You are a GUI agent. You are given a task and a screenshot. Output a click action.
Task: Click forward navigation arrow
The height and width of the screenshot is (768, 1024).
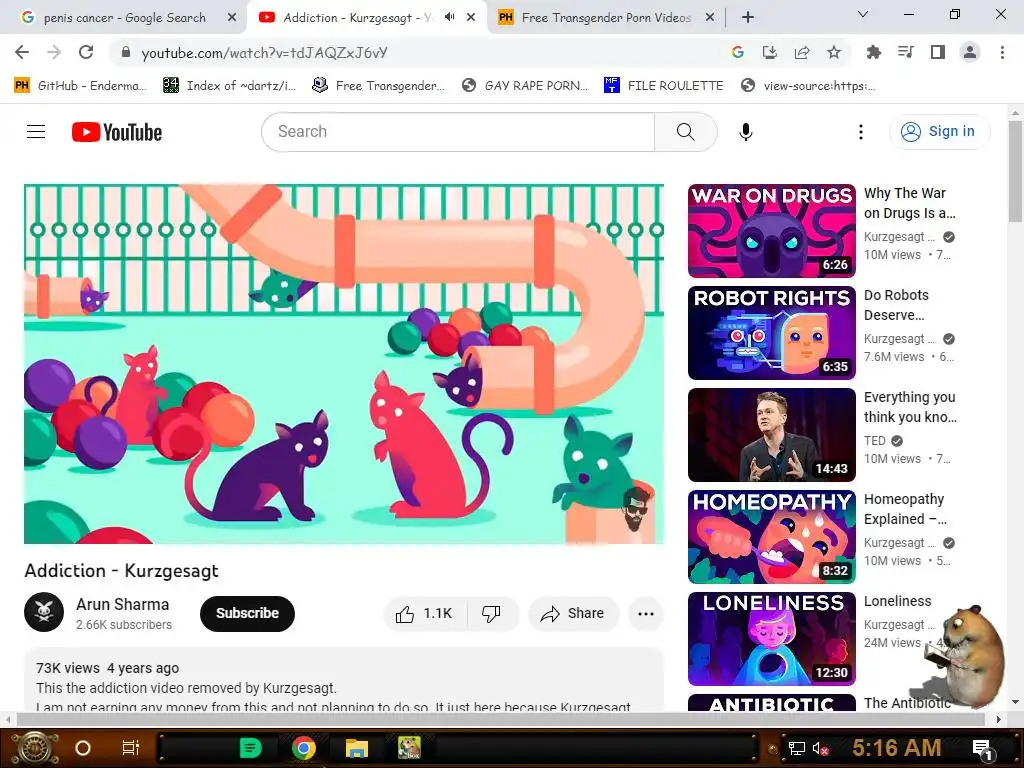tap(54, 52)
